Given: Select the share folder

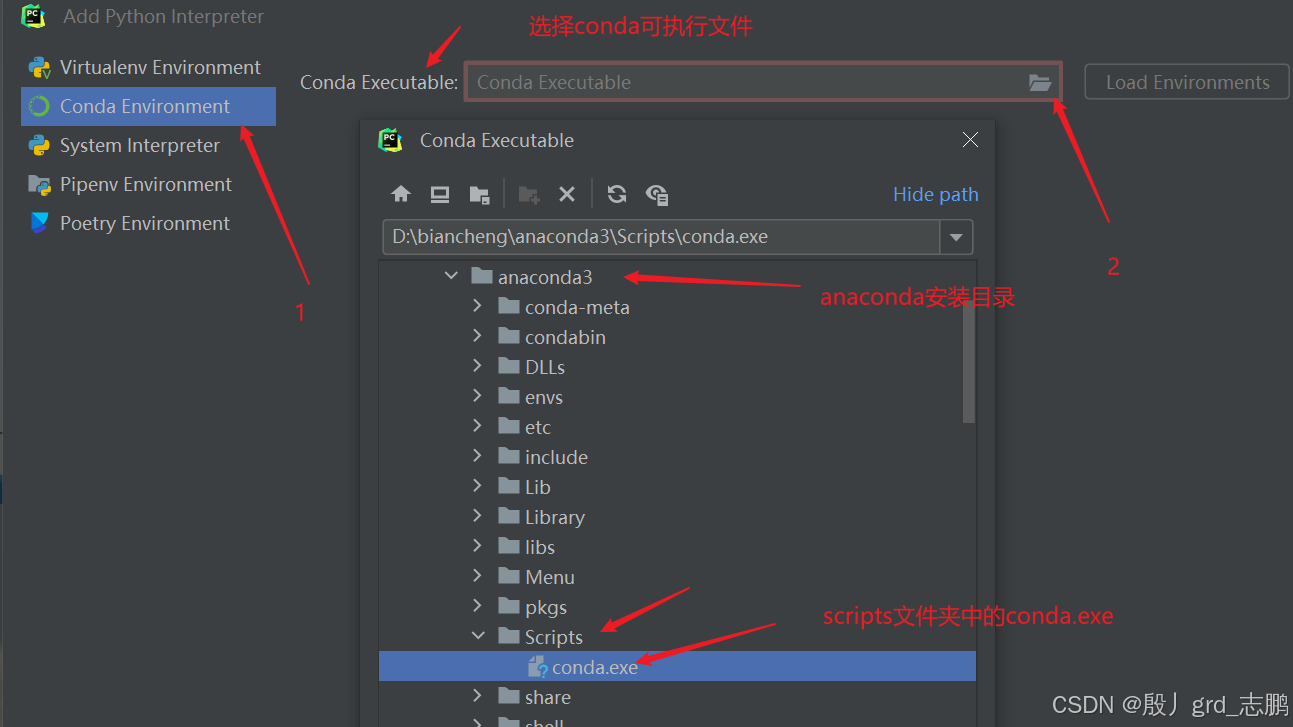Looking at the screenshot, I should point(548,697).
